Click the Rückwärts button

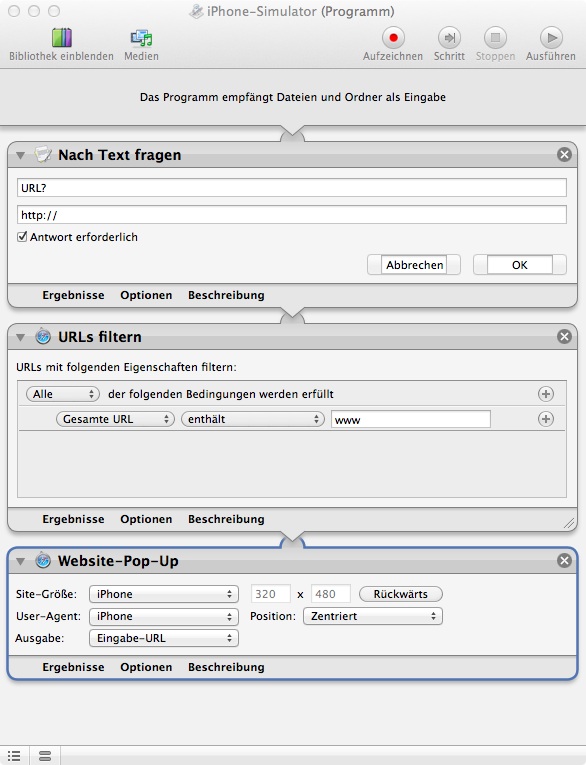click(401, 594)
